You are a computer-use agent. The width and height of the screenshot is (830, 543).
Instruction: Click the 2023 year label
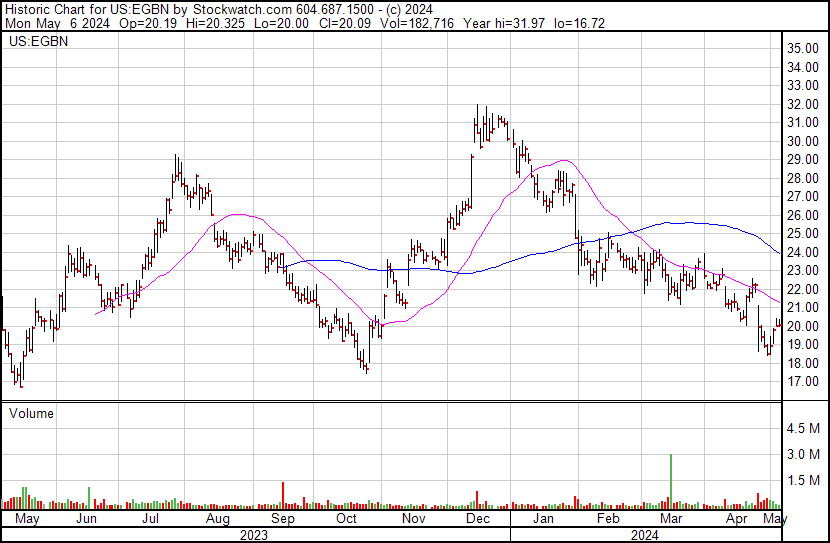tap(254, 535)
